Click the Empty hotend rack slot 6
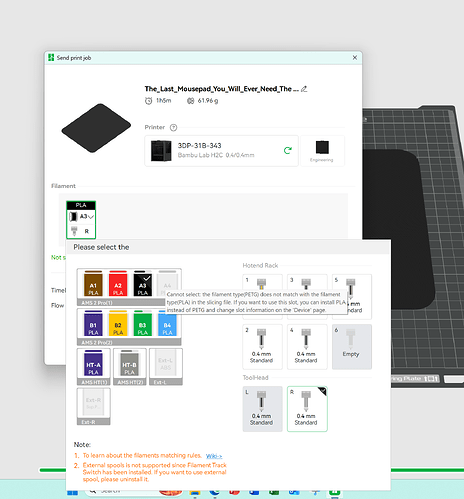Image resolution: width=464 pixels, height=499 pixels. (x=352, y=347)
